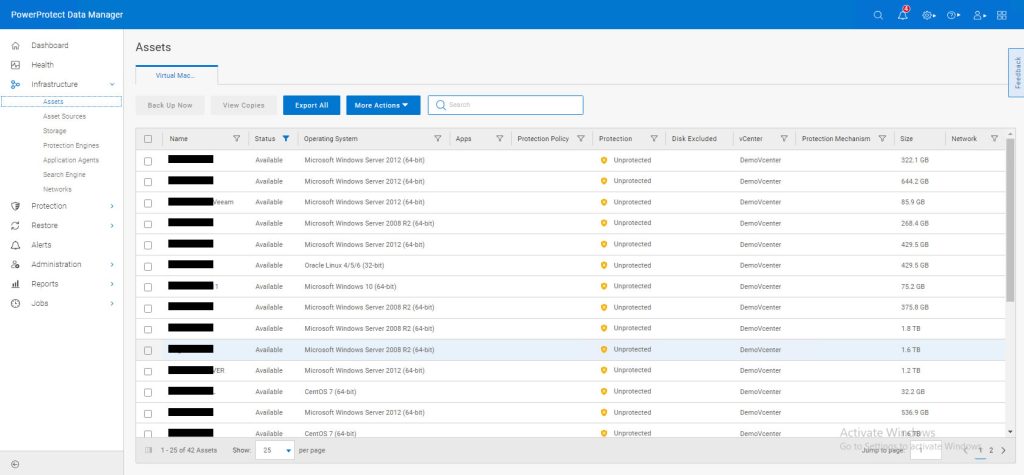1024x475 pixels.
Task: Select the Microsoft Windows 10 row checkbox
Action: coord(148,287)
